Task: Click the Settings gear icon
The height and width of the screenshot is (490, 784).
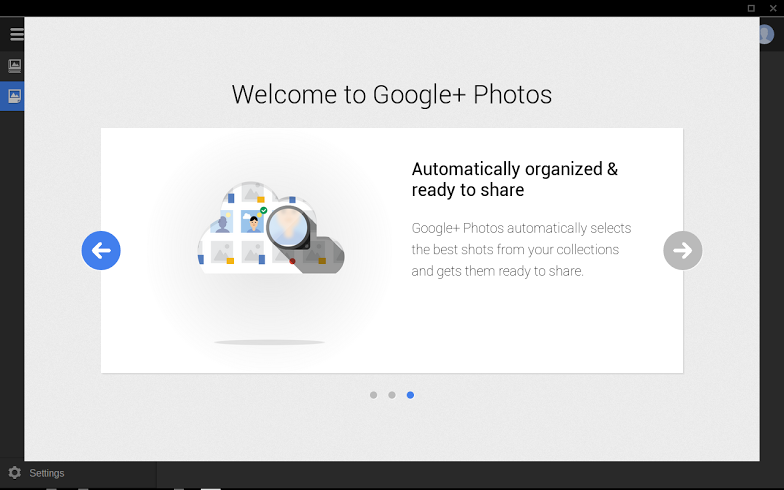Action: click(x=14, y=473)
